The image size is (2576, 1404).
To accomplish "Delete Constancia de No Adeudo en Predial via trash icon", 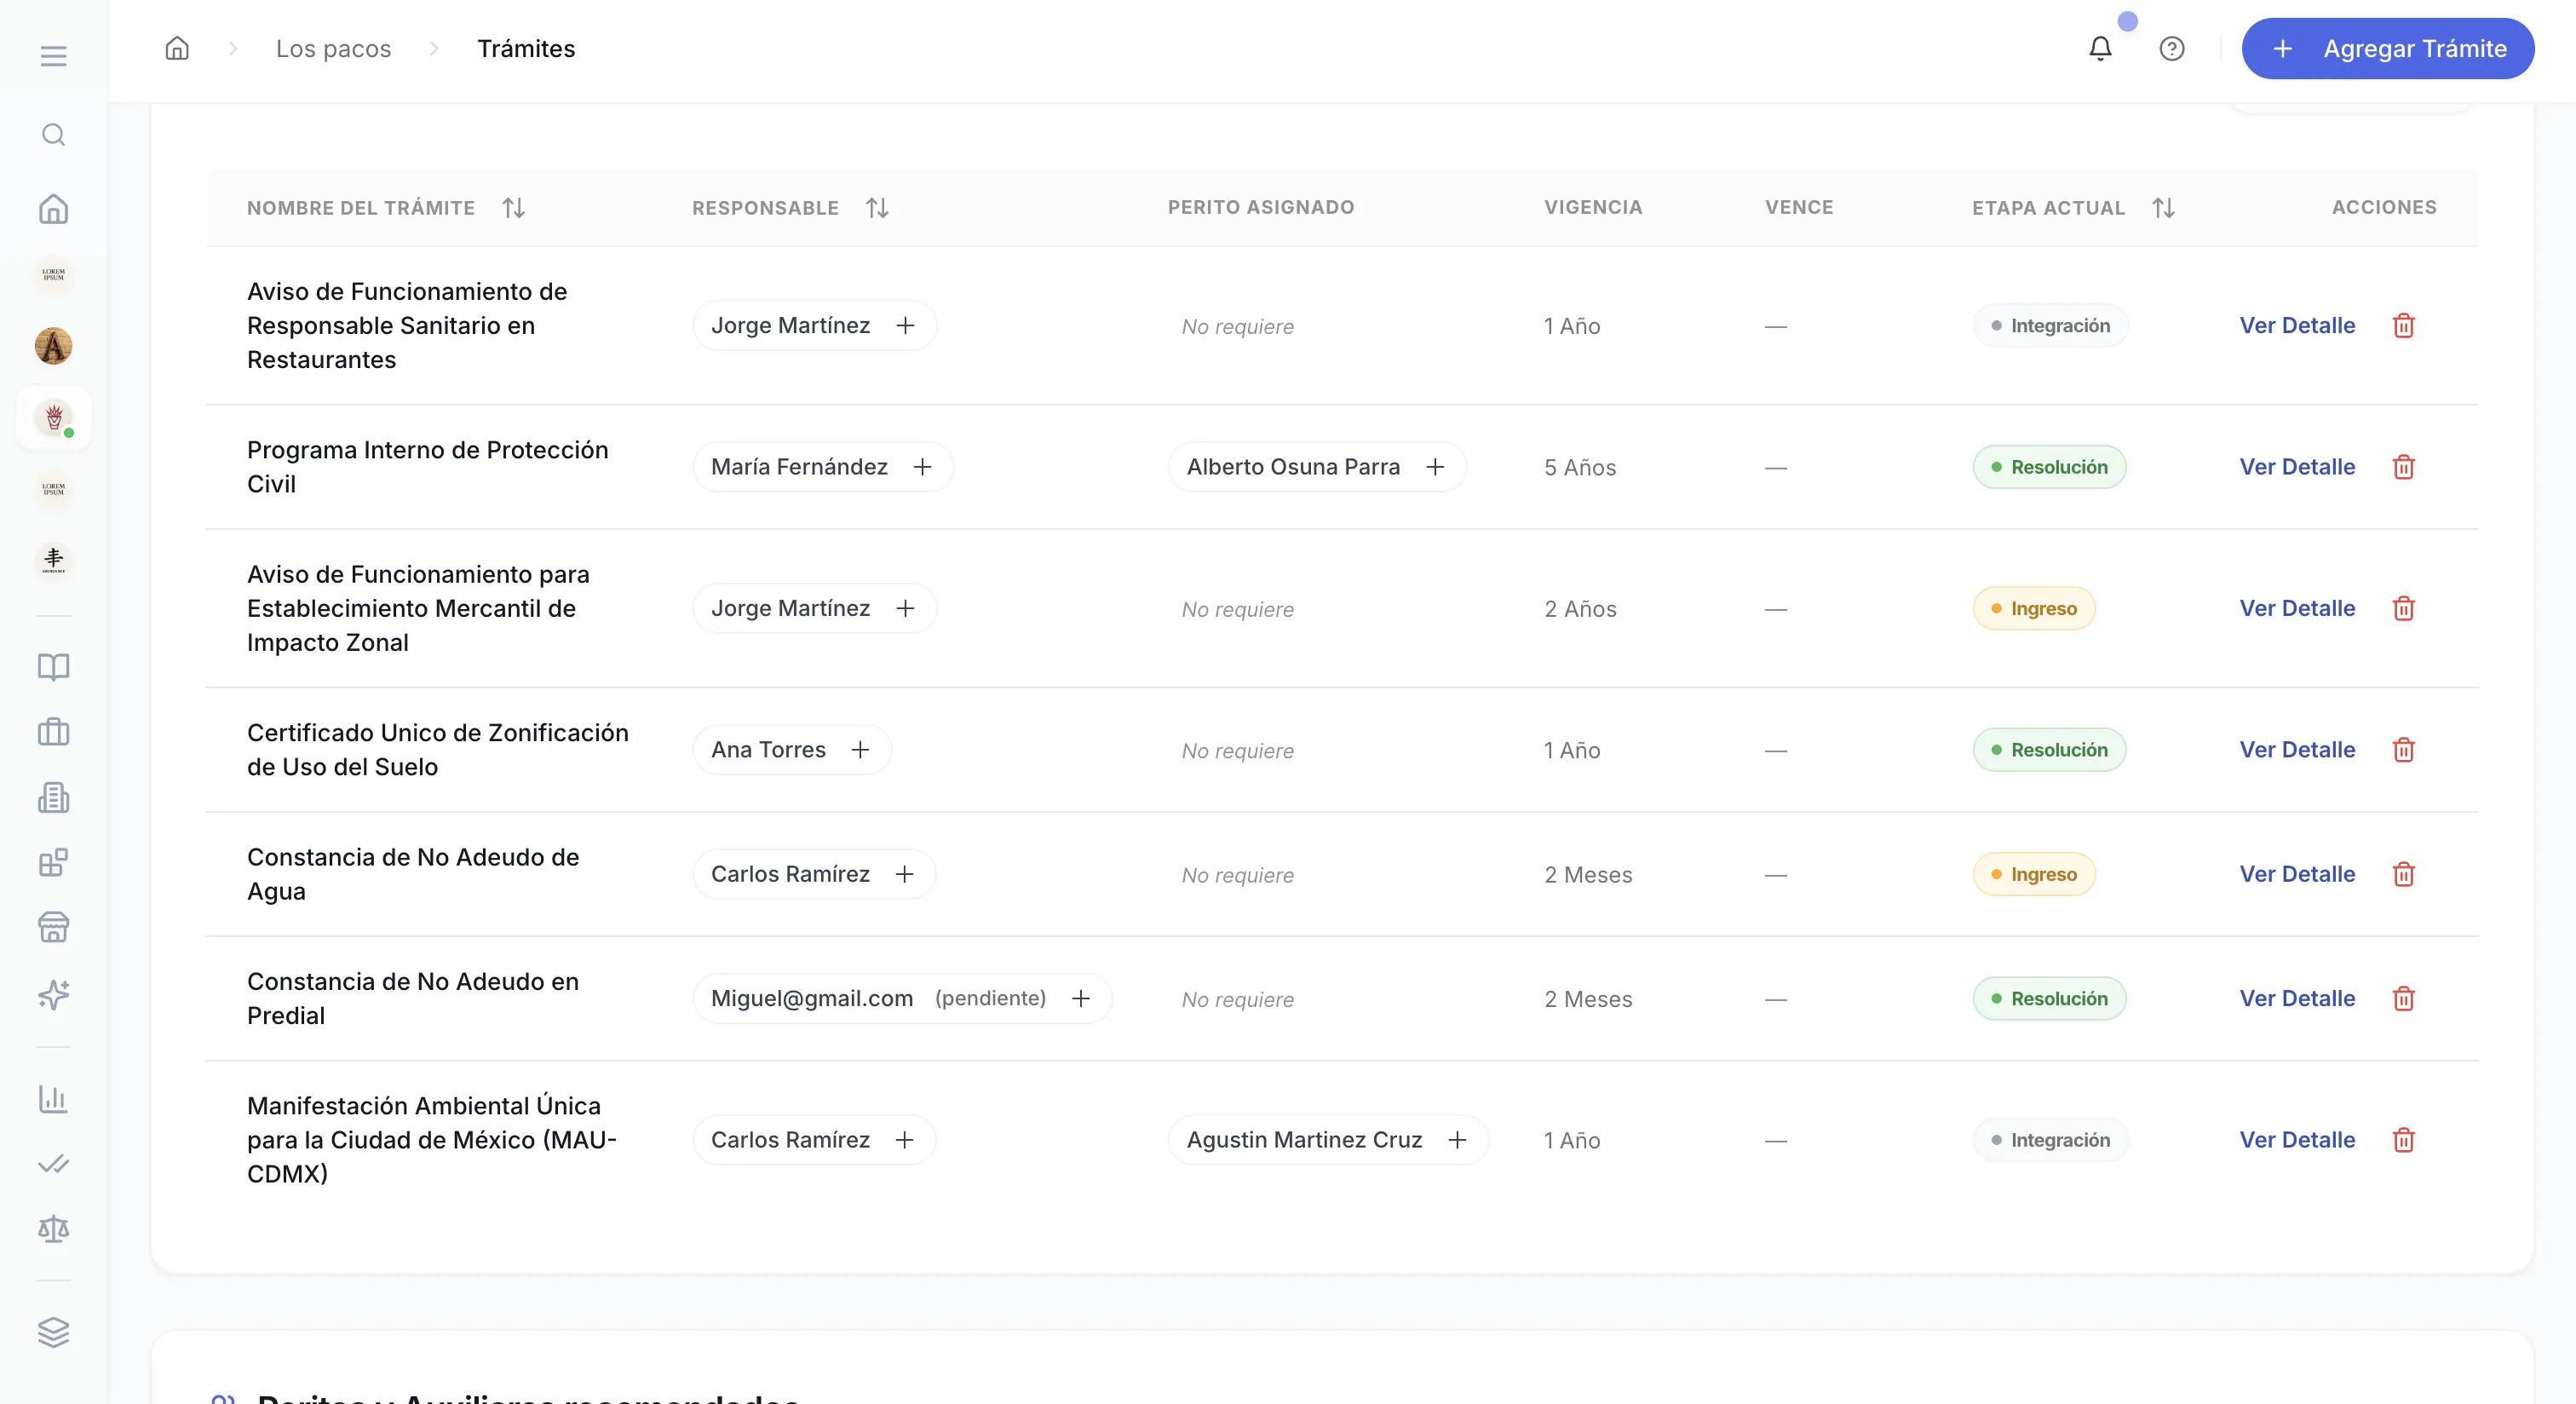I will (2404, 999).
